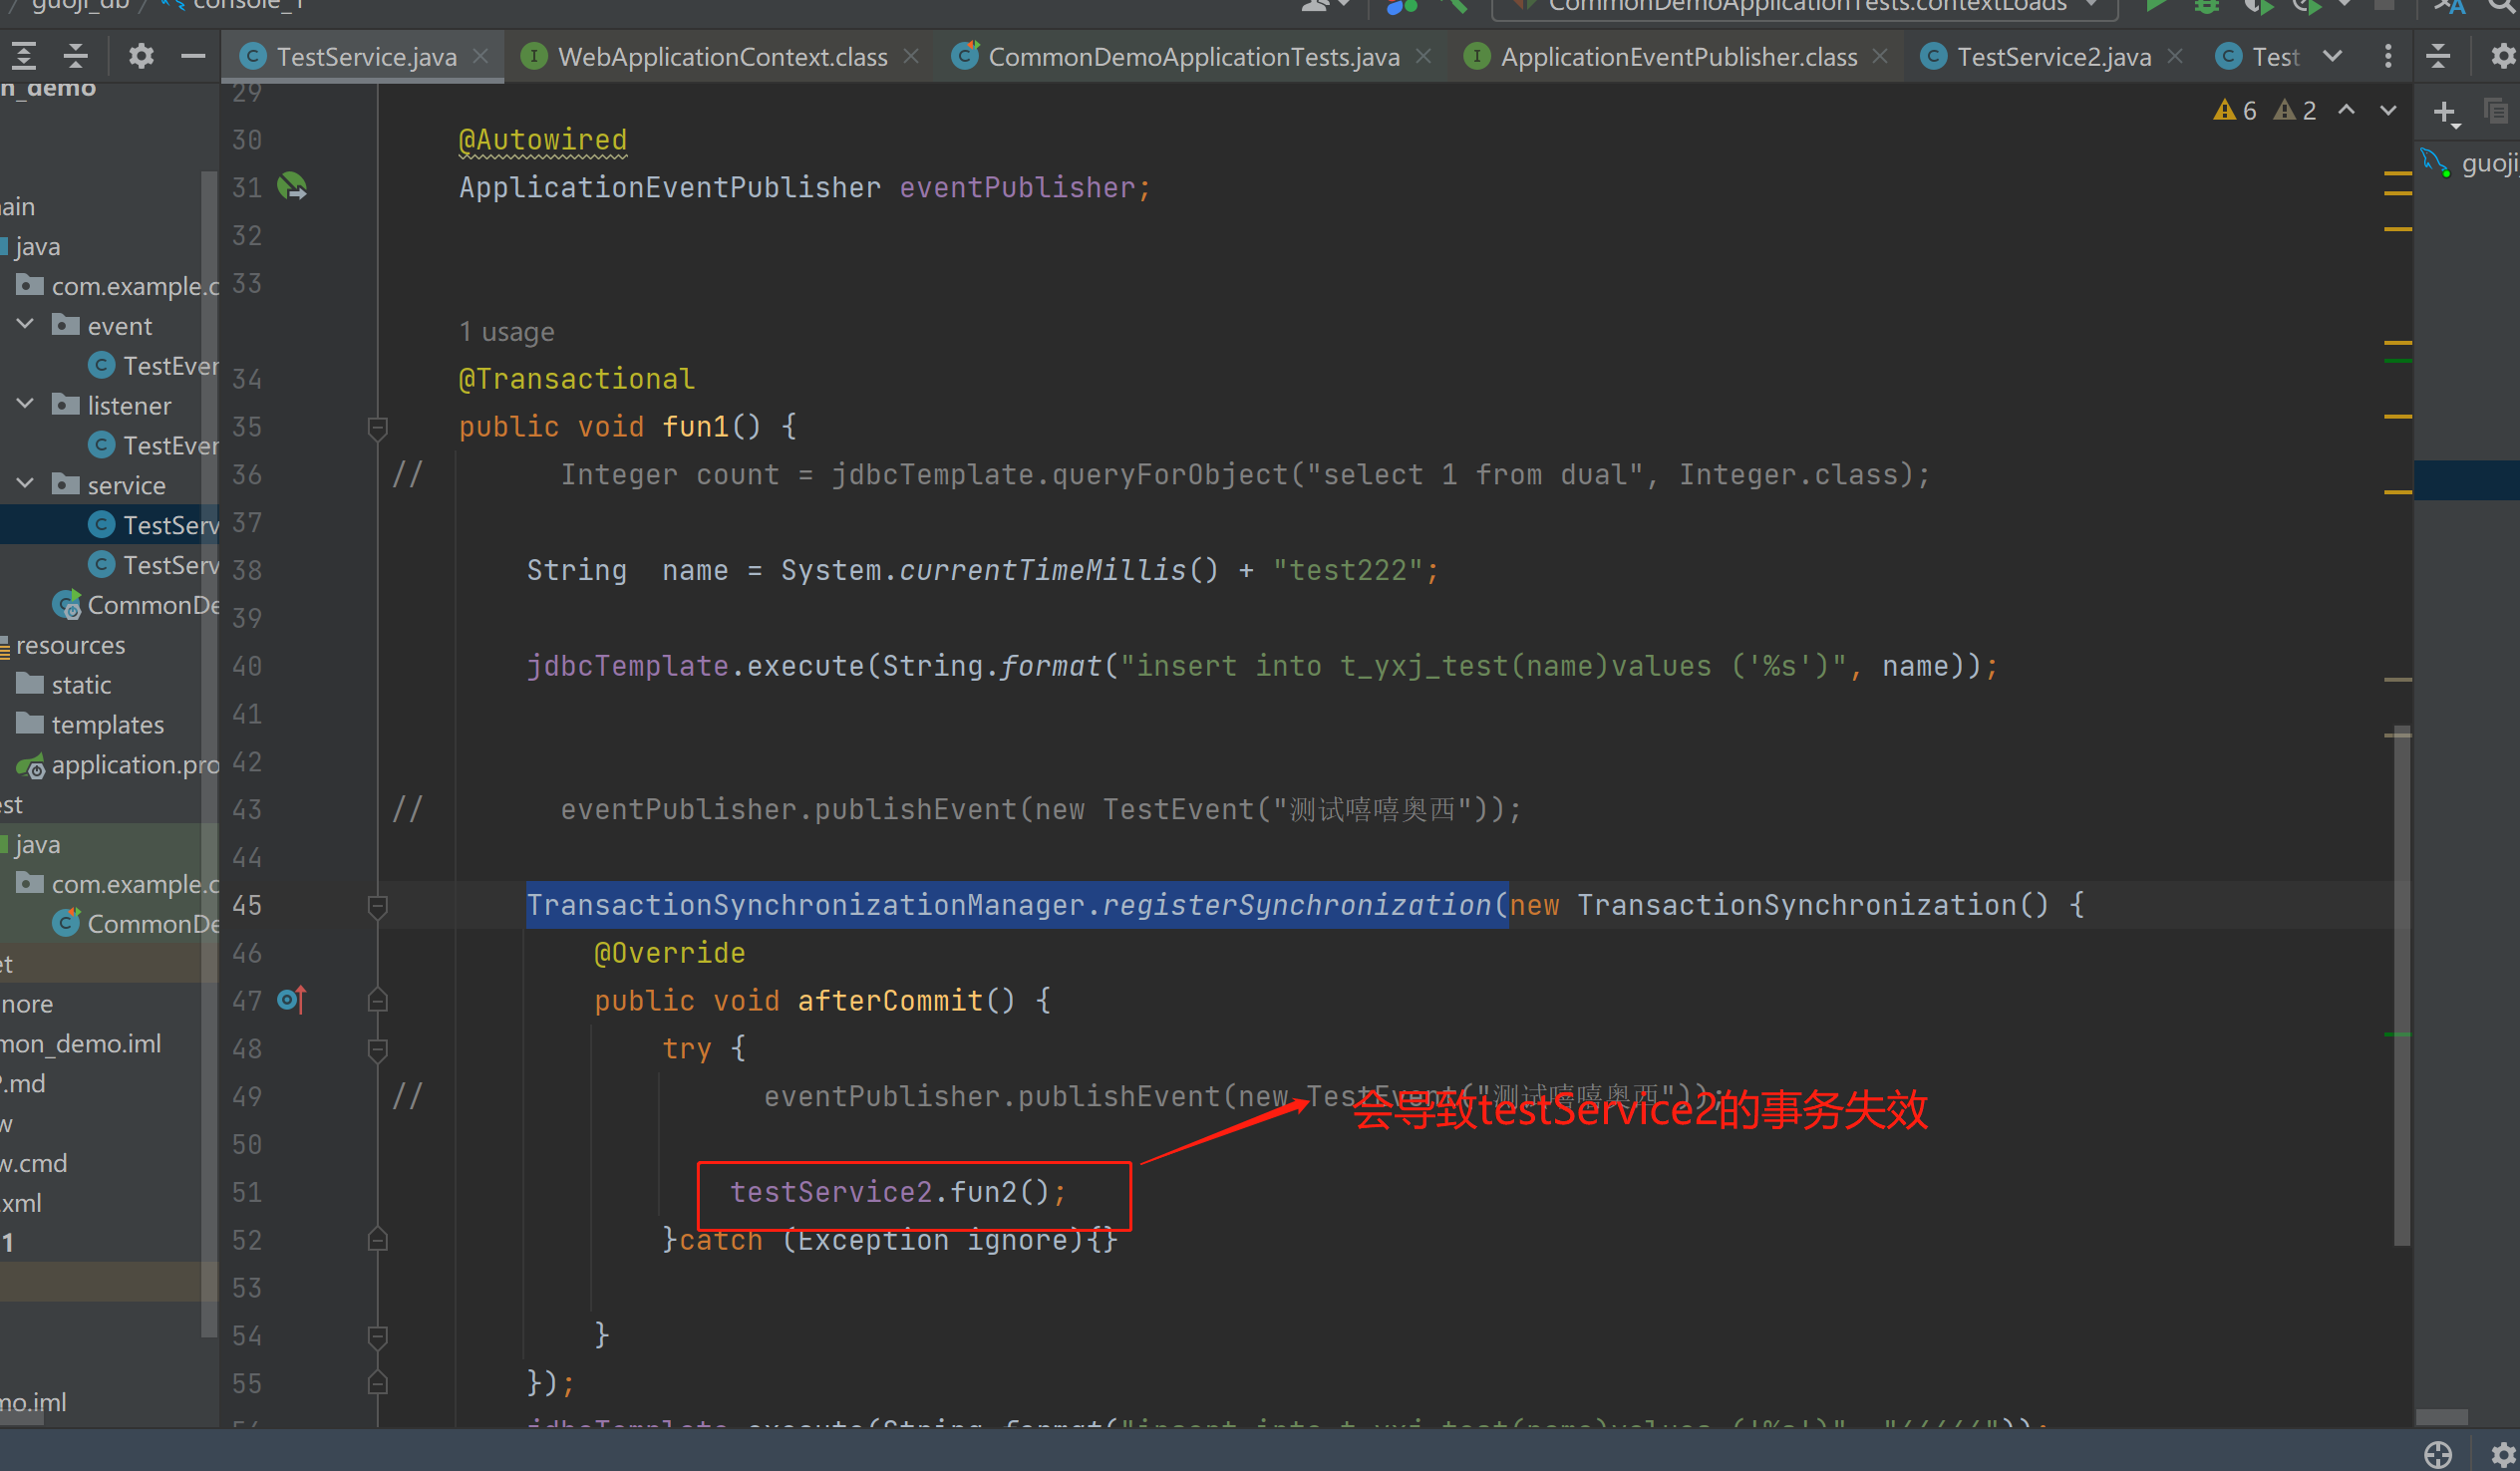
Task: Click the Collapse All icon in project panel
Action: click(x=76, y=56)
